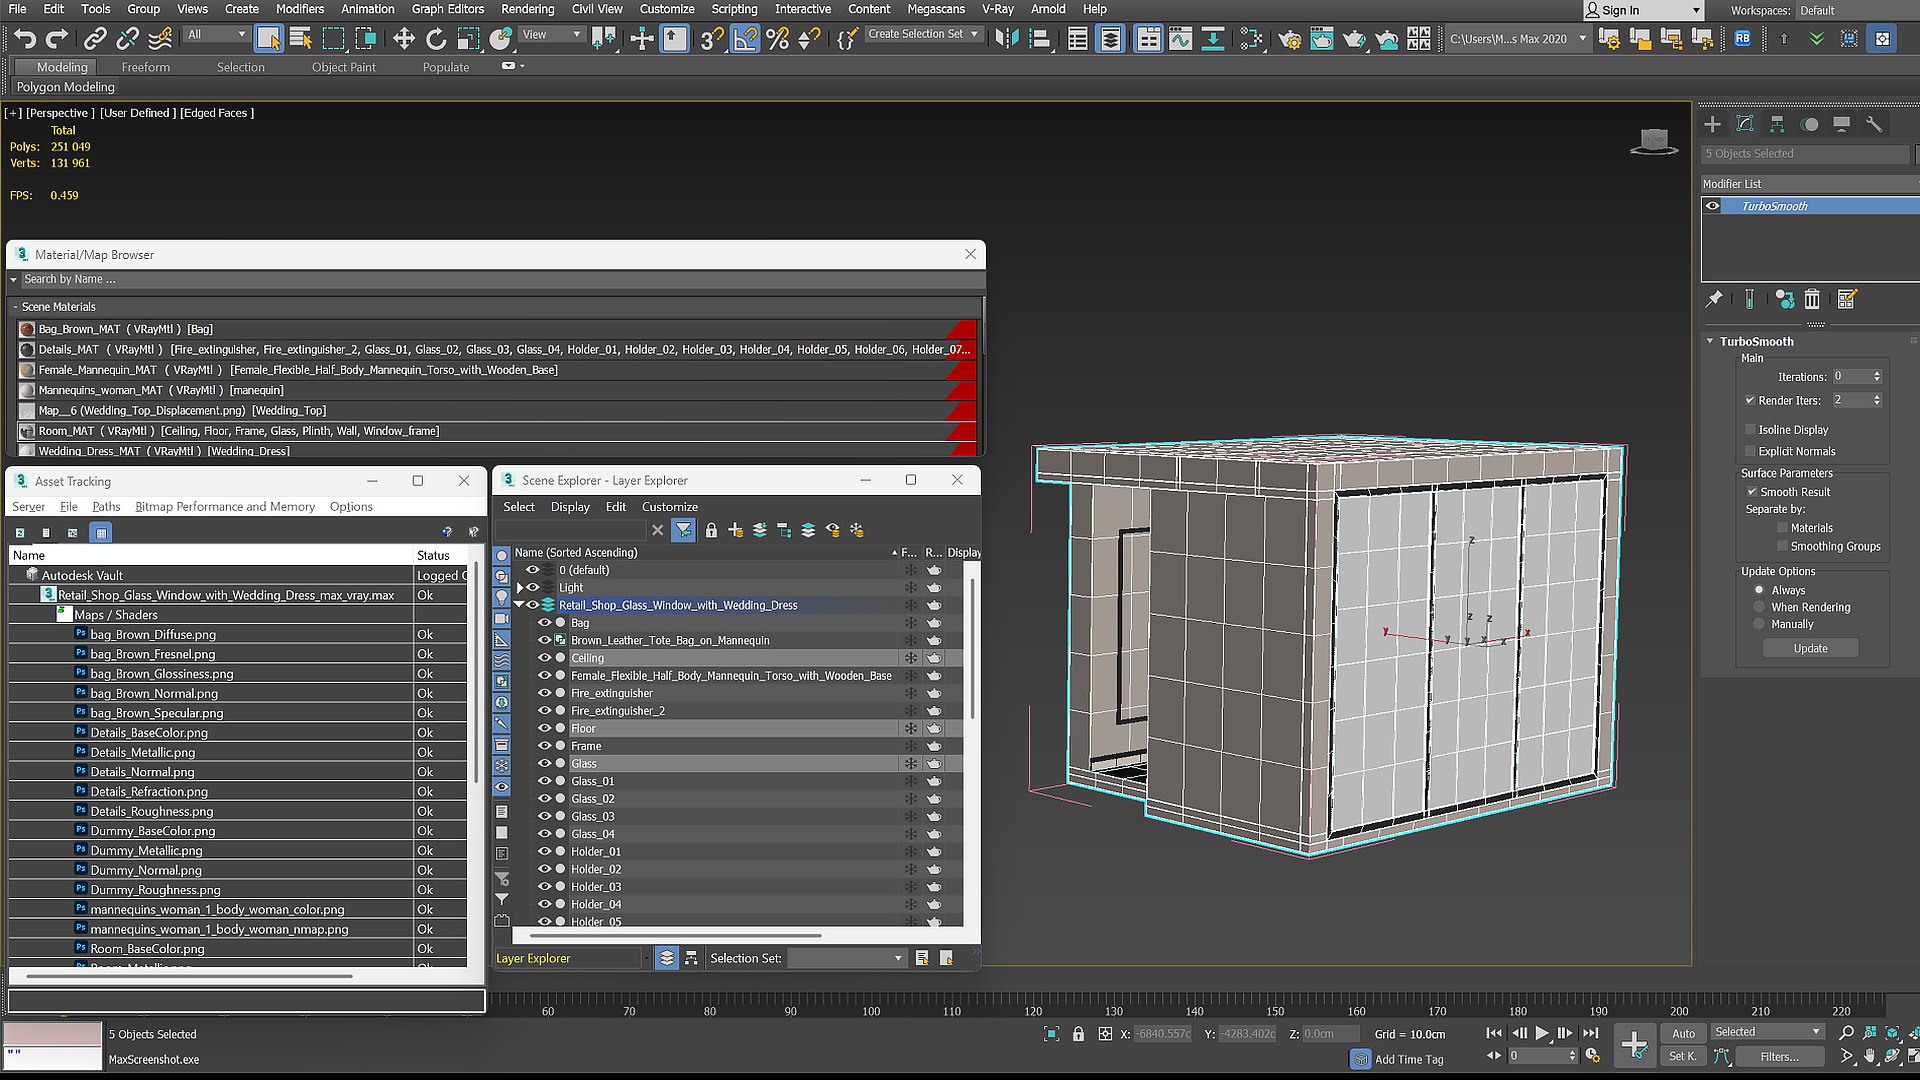Select the Move transform tool

click(403, 39)
